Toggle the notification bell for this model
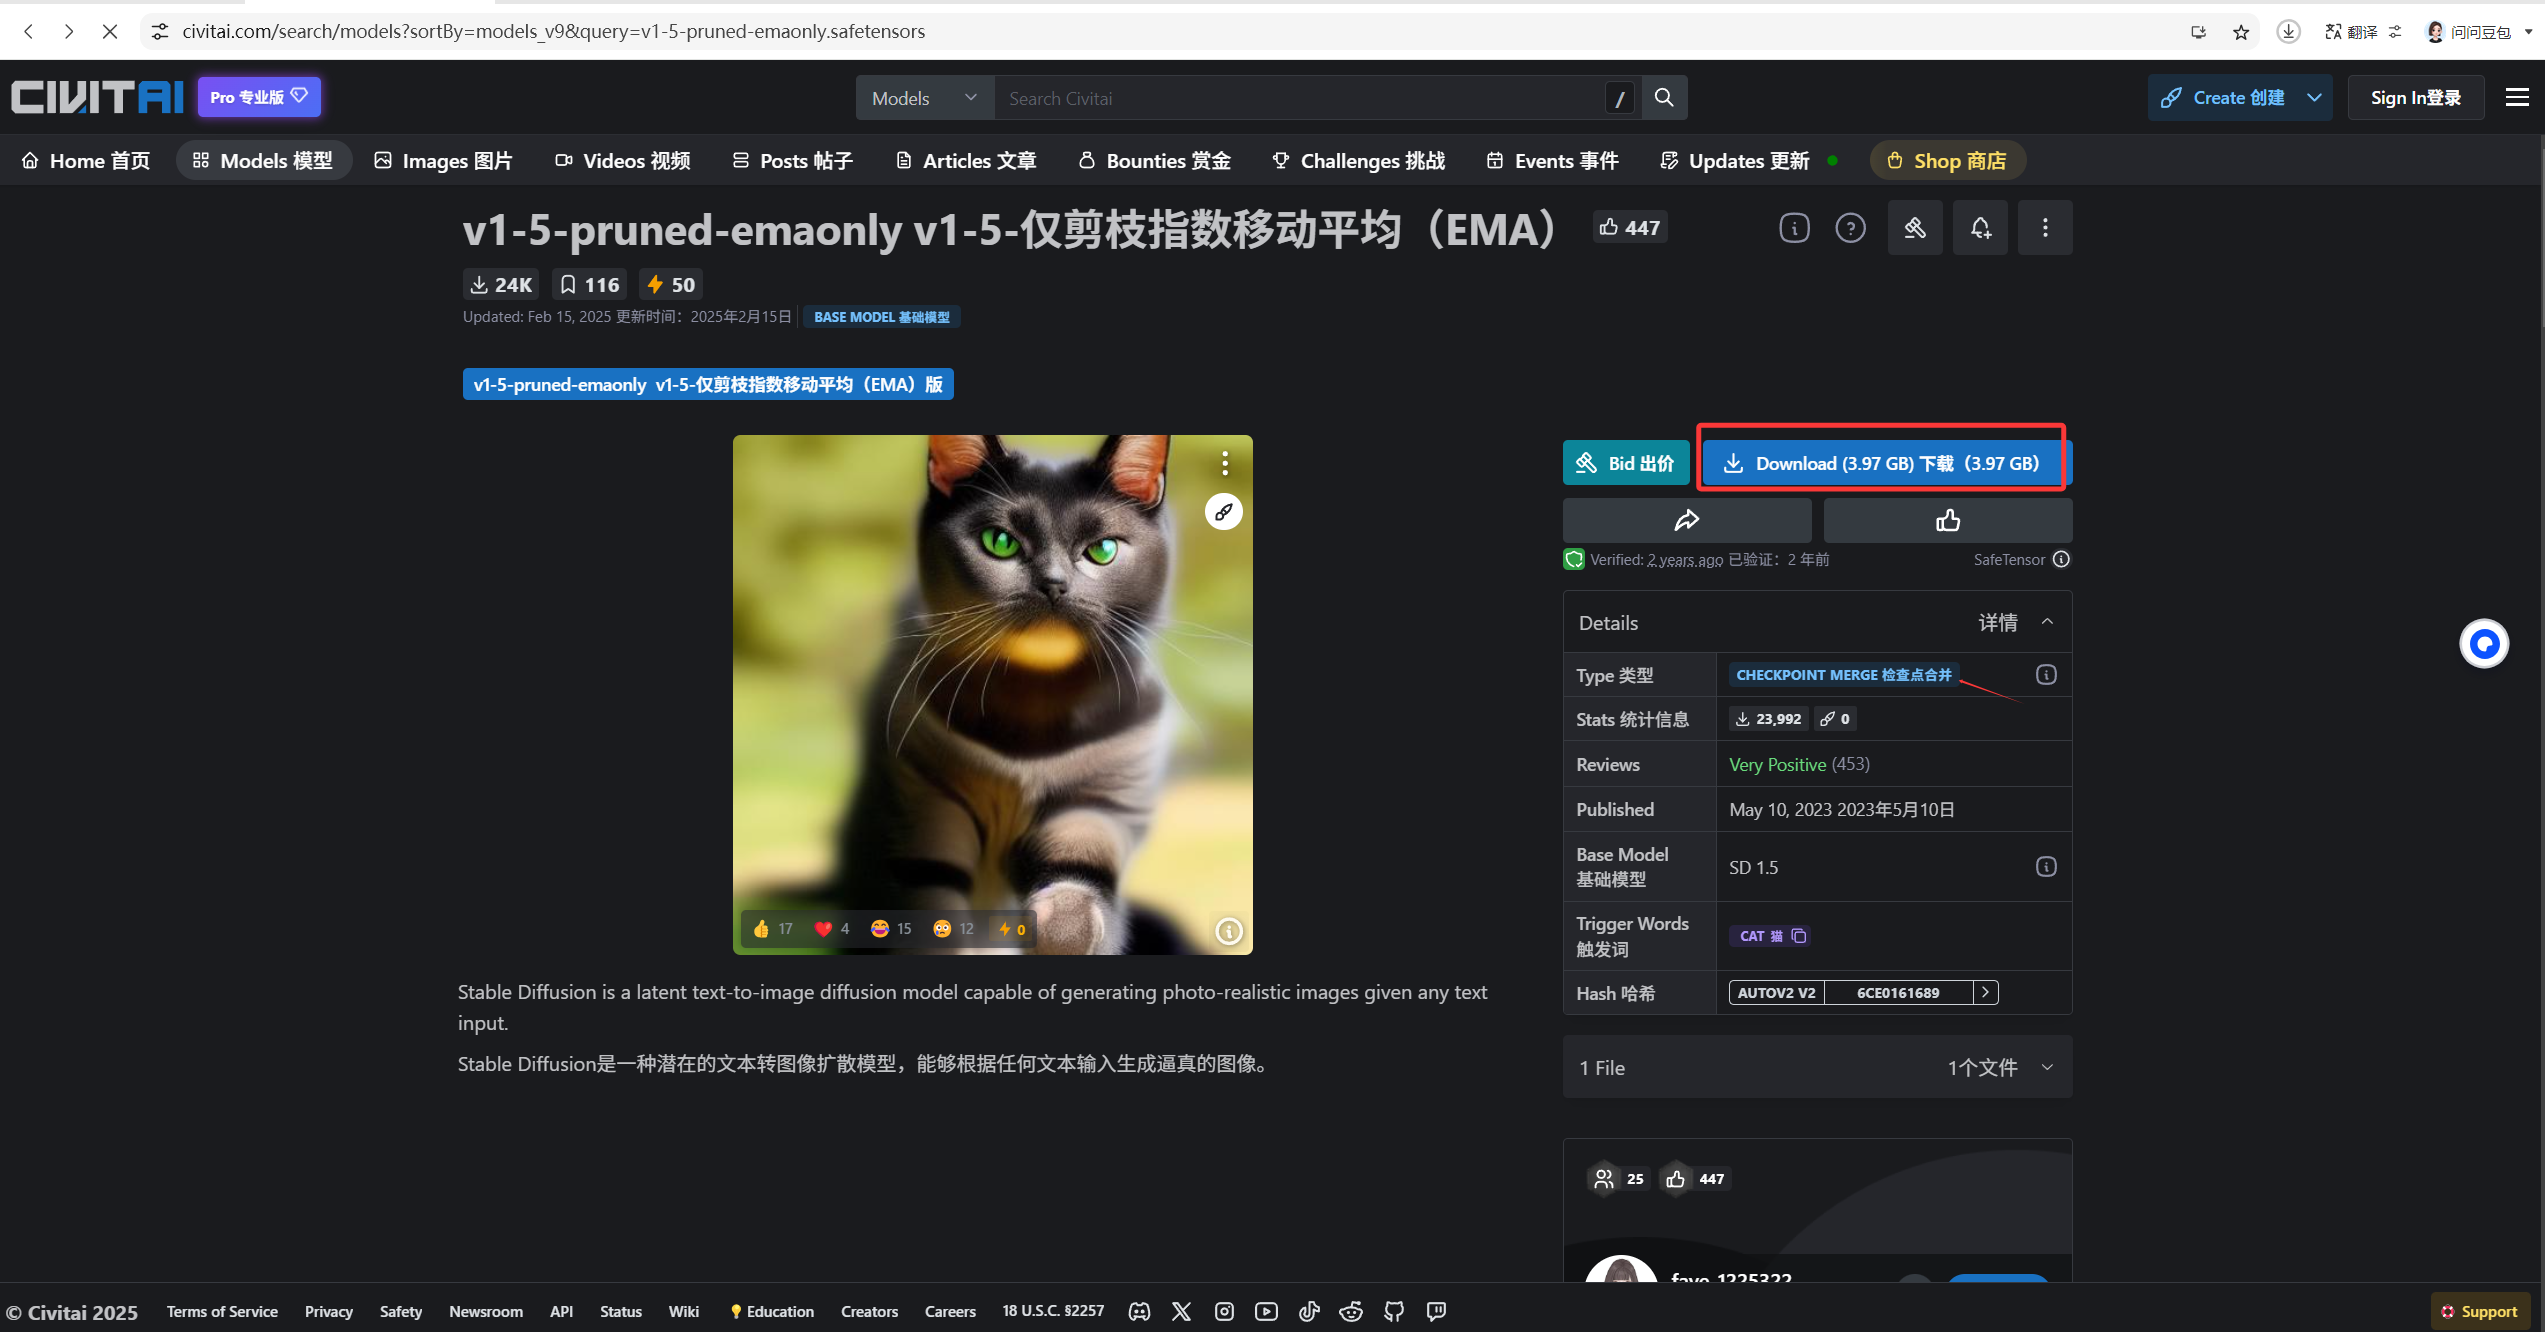The height and width of the screenshot is (1332, 2545). click(x=1980, y=227)
